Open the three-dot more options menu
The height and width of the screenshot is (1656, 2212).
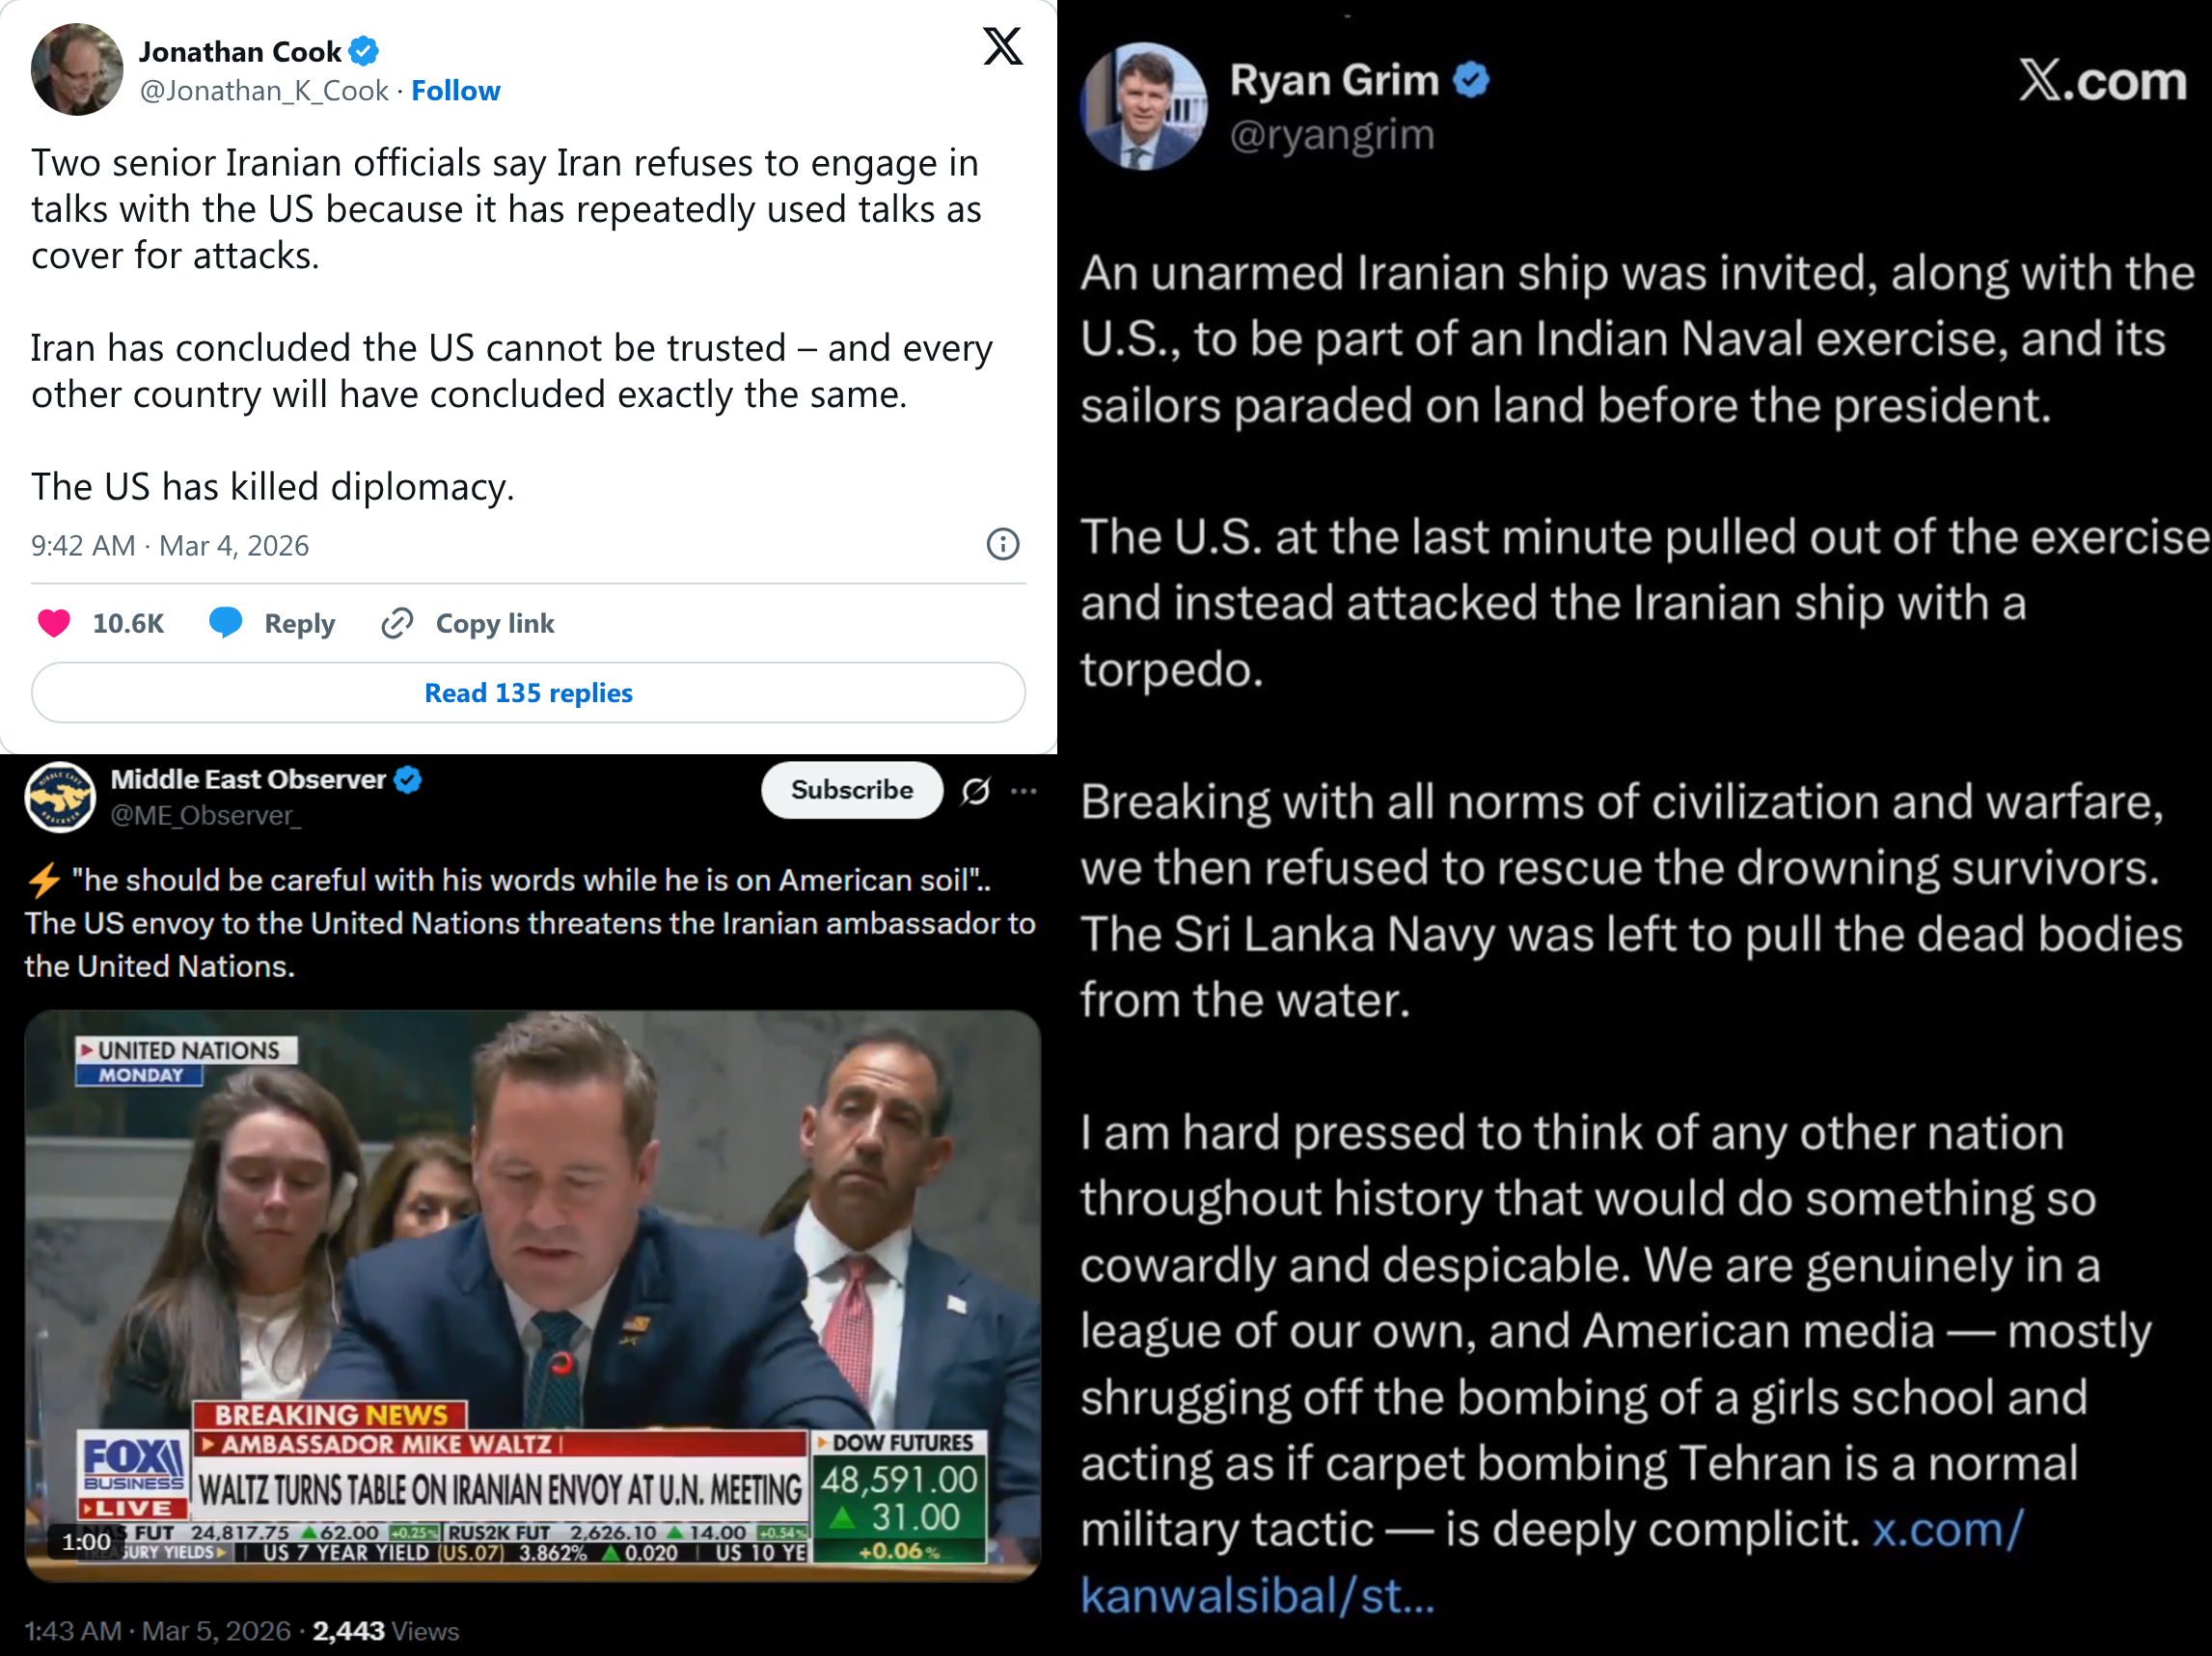coord(1024,791)
